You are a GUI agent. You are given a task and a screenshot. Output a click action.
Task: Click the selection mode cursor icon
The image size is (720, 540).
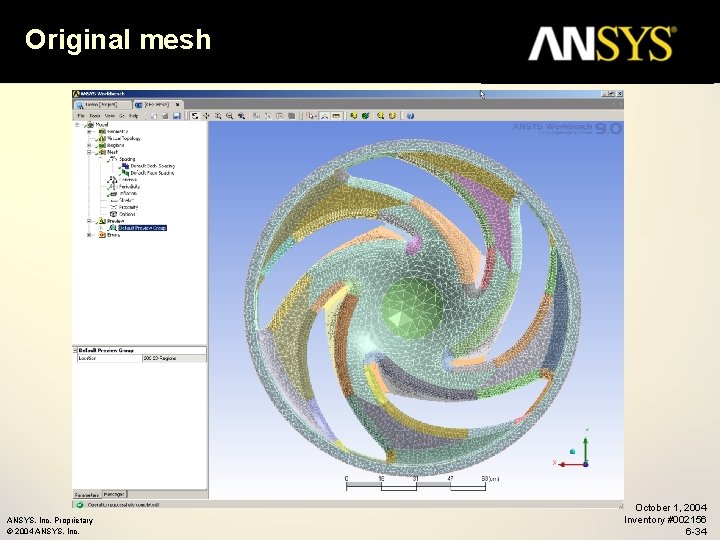(312, 116)
